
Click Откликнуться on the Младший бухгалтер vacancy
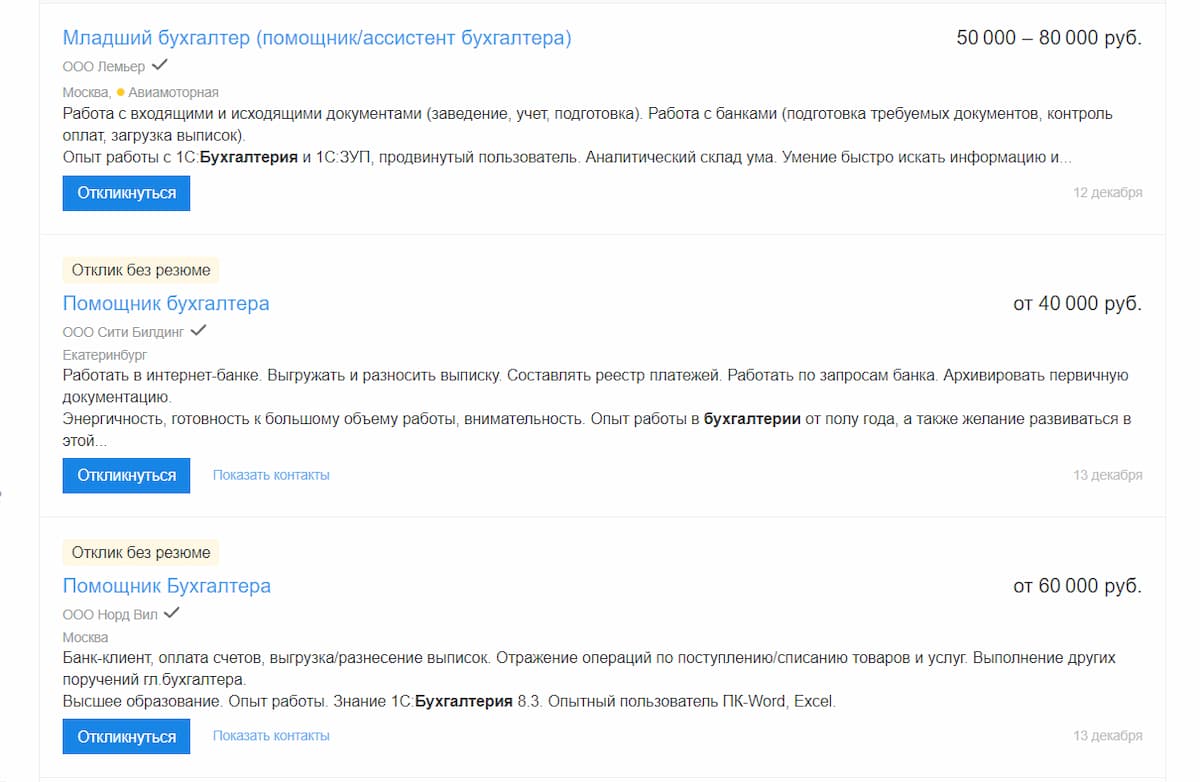pyautogui.click(x=126, y=193)
